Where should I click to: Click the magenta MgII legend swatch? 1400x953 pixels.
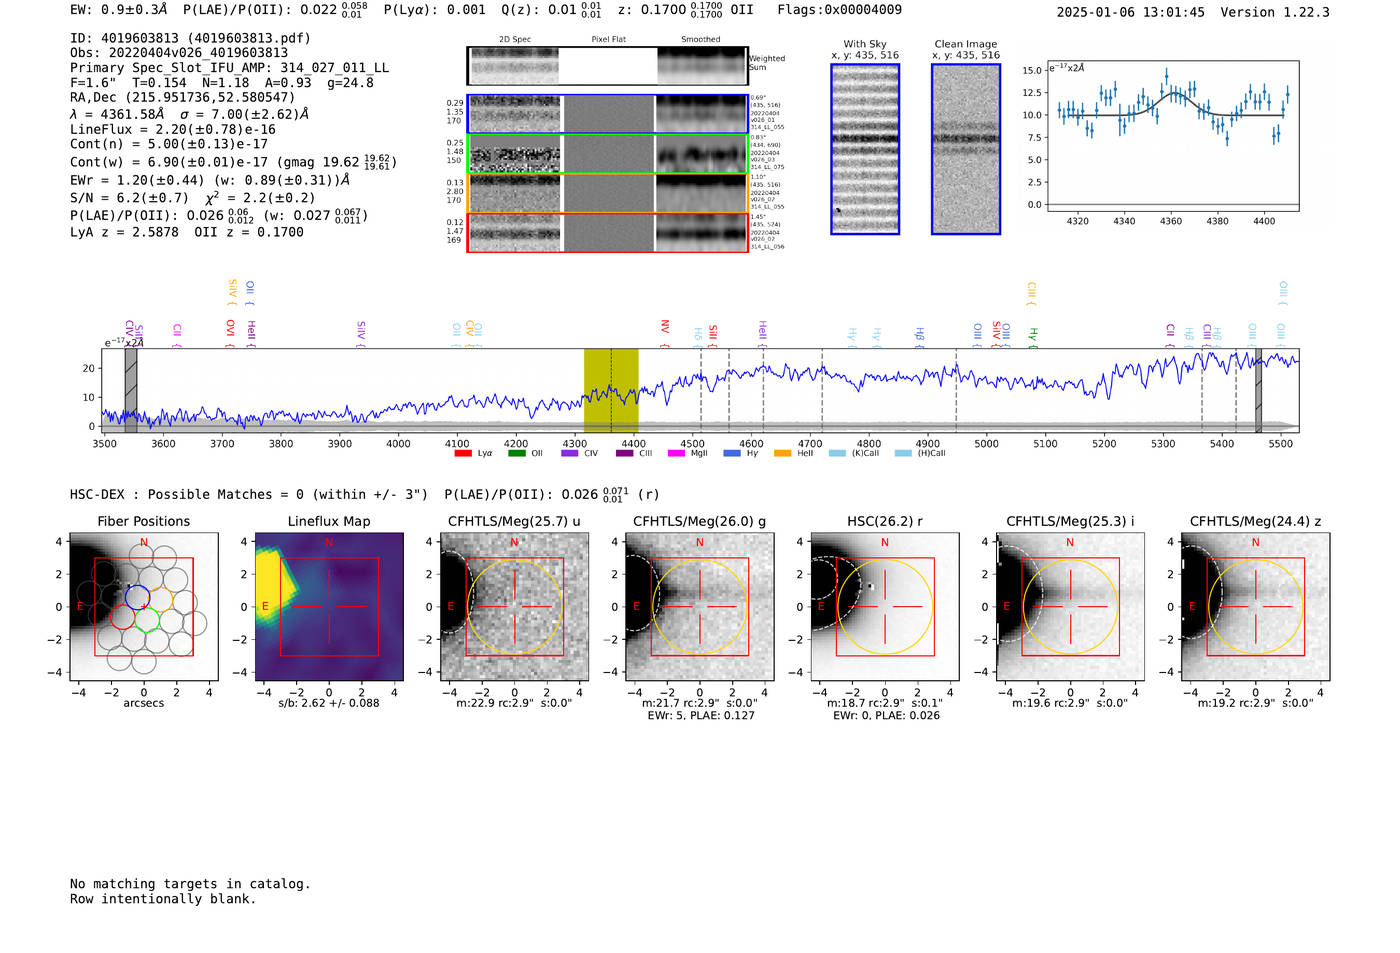(x=676, y=454)
